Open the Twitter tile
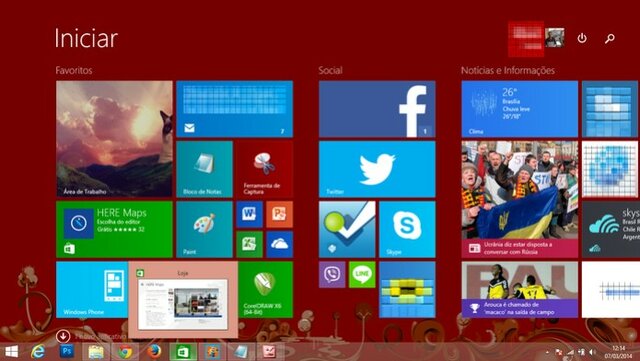The image size is (640, 361). pos(377,169)
